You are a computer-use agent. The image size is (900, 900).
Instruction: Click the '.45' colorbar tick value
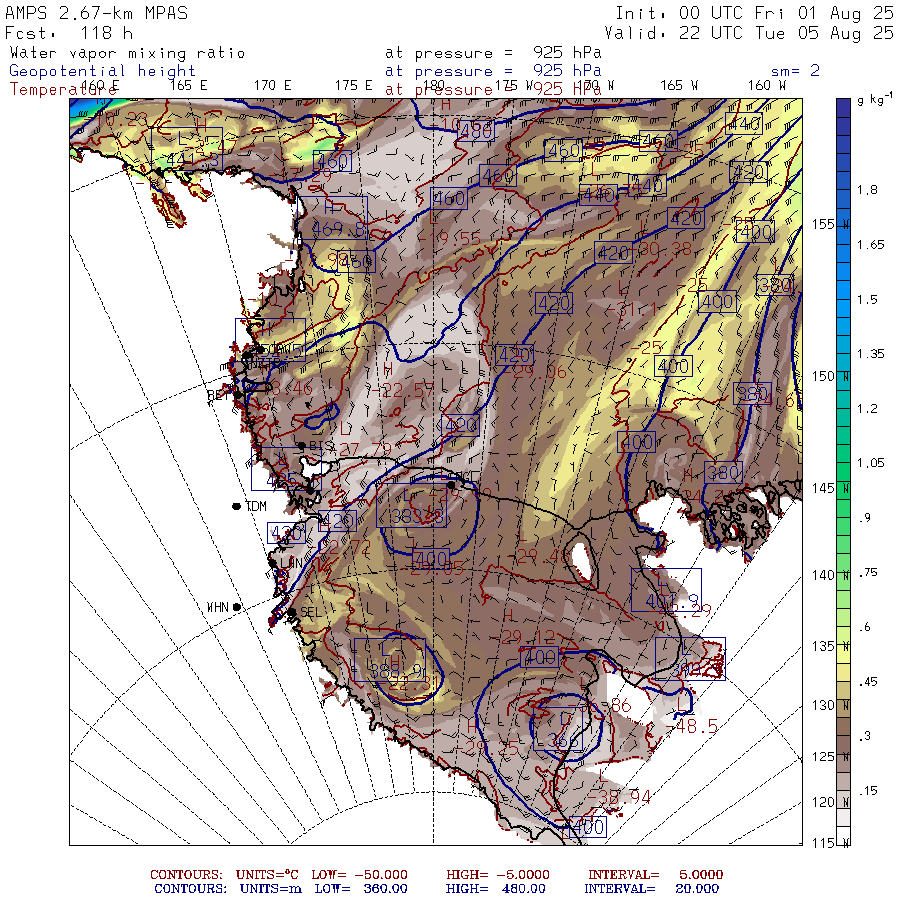pos(868,682)
